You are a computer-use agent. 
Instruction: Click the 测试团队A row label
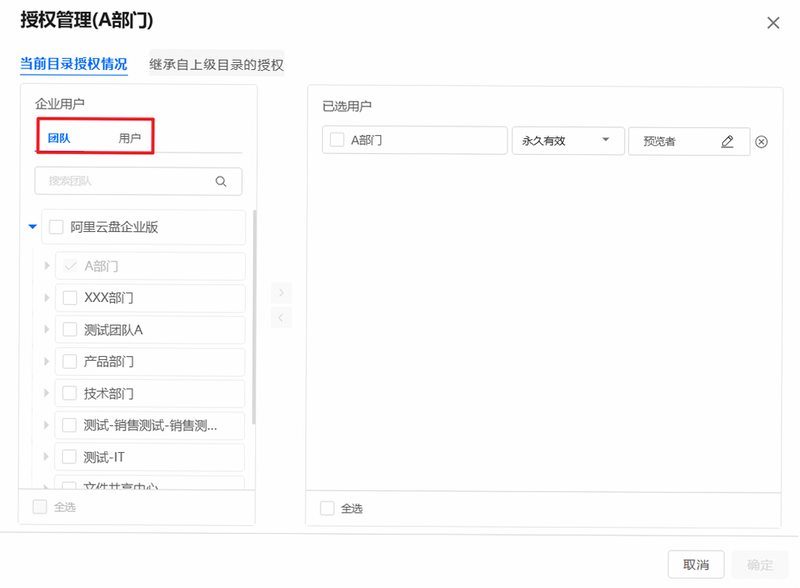pos(113,330)
